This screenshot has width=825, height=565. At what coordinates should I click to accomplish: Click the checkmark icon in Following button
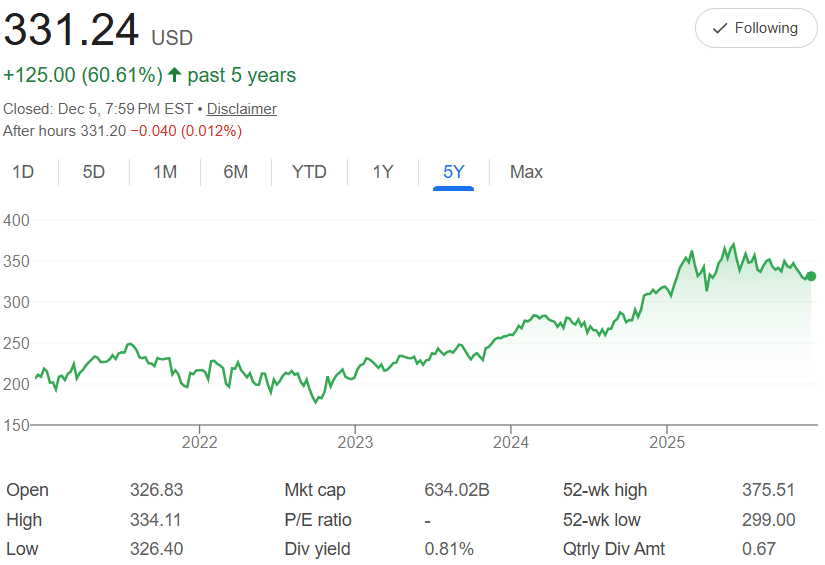pos(719,28)
